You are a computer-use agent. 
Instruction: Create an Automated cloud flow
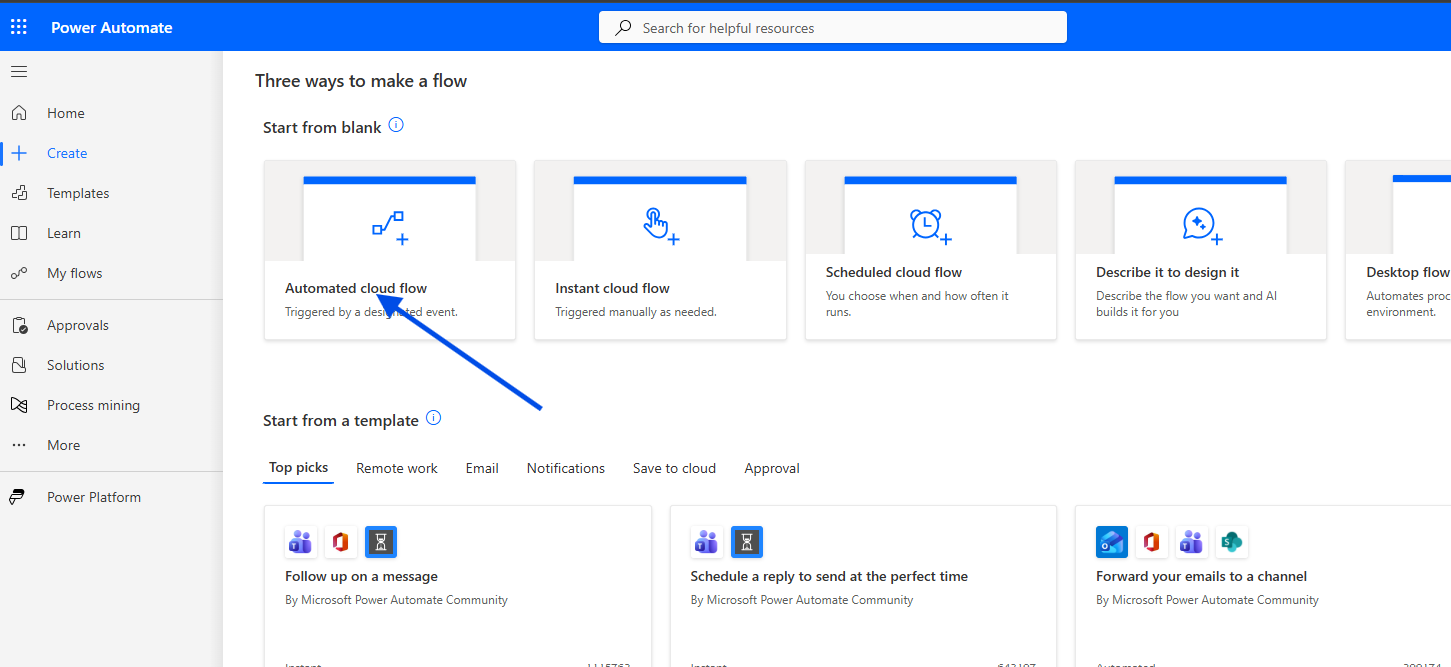pos(389,250)
